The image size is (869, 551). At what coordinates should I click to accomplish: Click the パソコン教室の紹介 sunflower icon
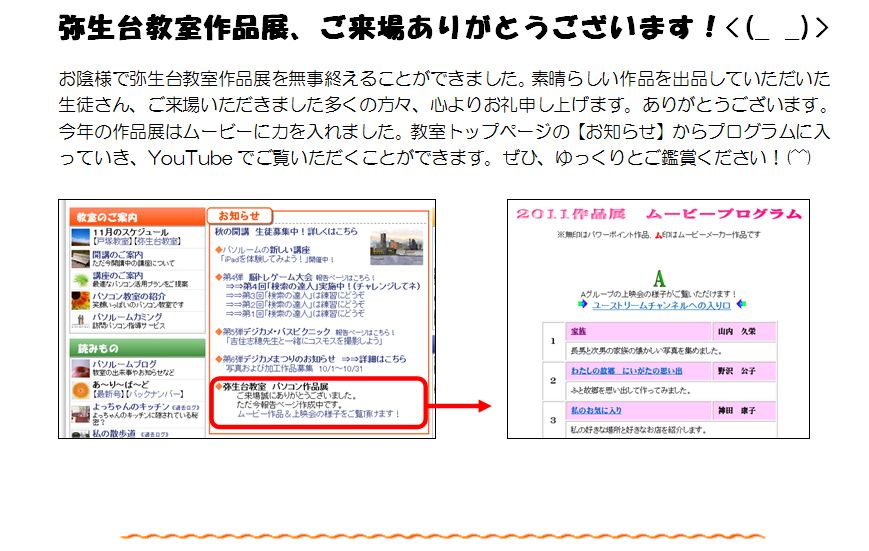click(80, 300)
